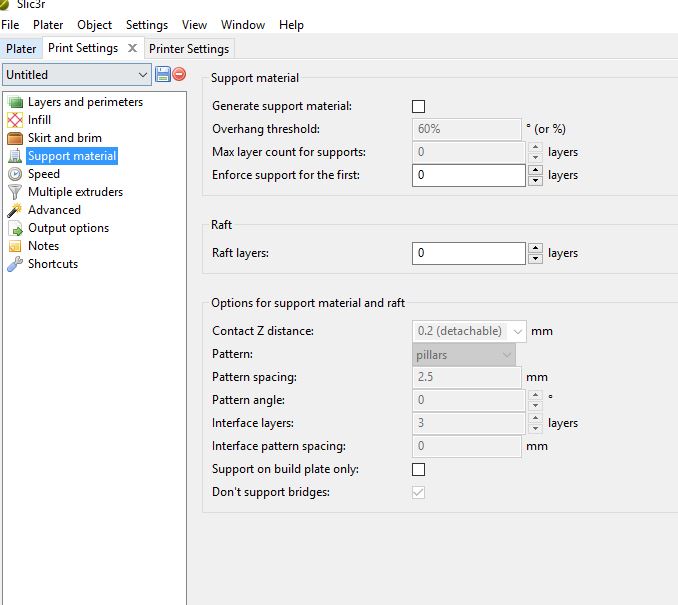Select the Layers and perimeters icon
678x605 pixels.
pos(15,102)
